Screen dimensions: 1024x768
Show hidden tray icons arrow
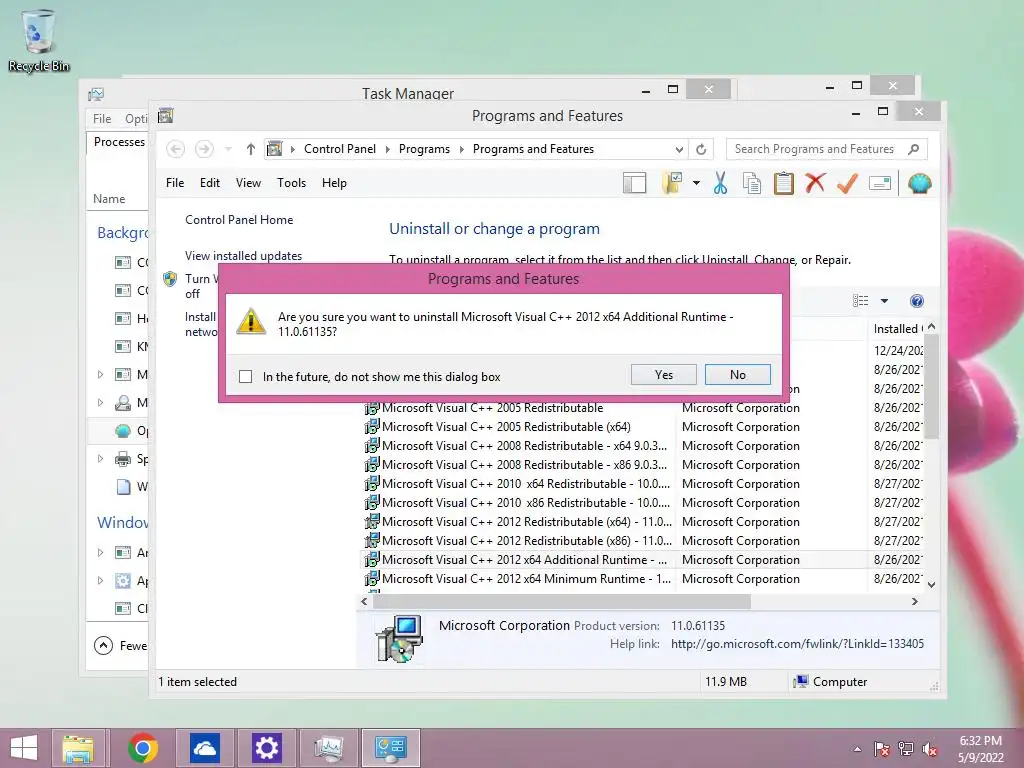click(857, 749)
